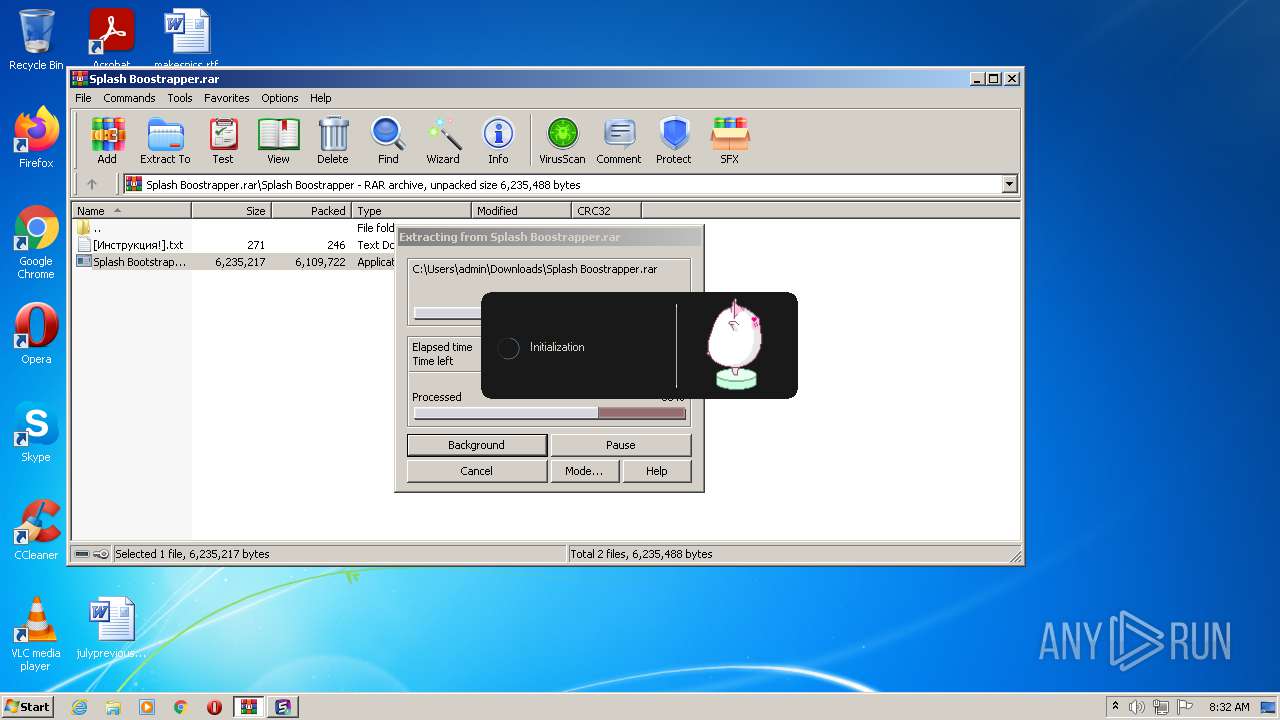Viewport: 1280px width, 720px height.
Task: Sort by the Modified column header
Action: tap(521, 211)
